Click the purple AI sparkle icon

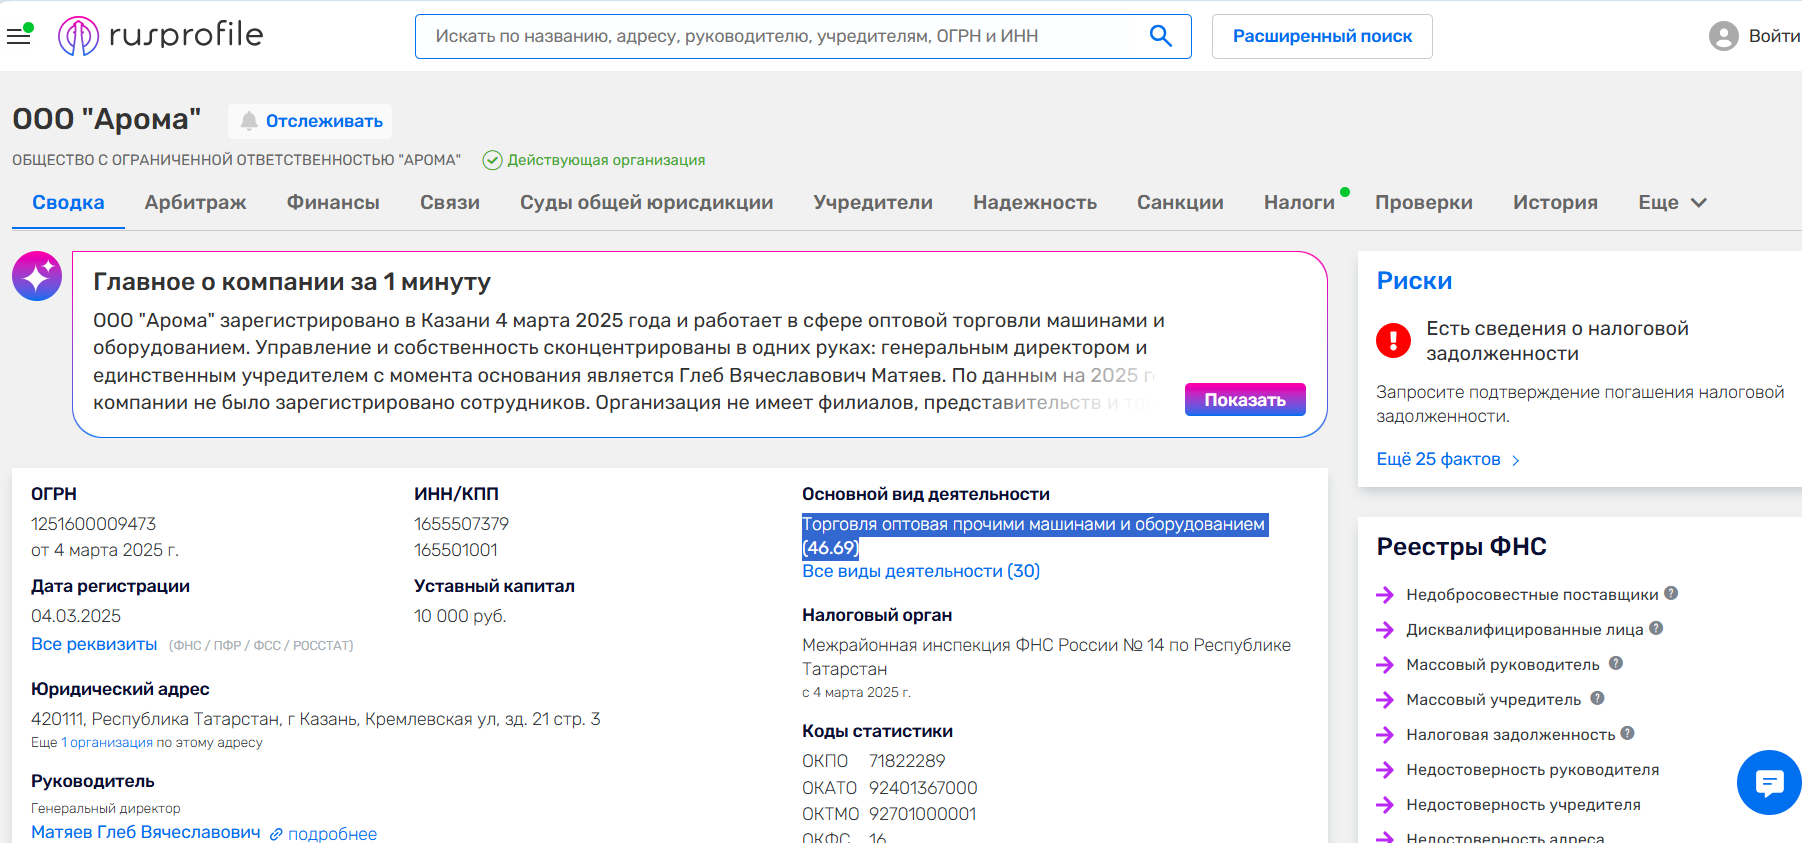point(37,276)
